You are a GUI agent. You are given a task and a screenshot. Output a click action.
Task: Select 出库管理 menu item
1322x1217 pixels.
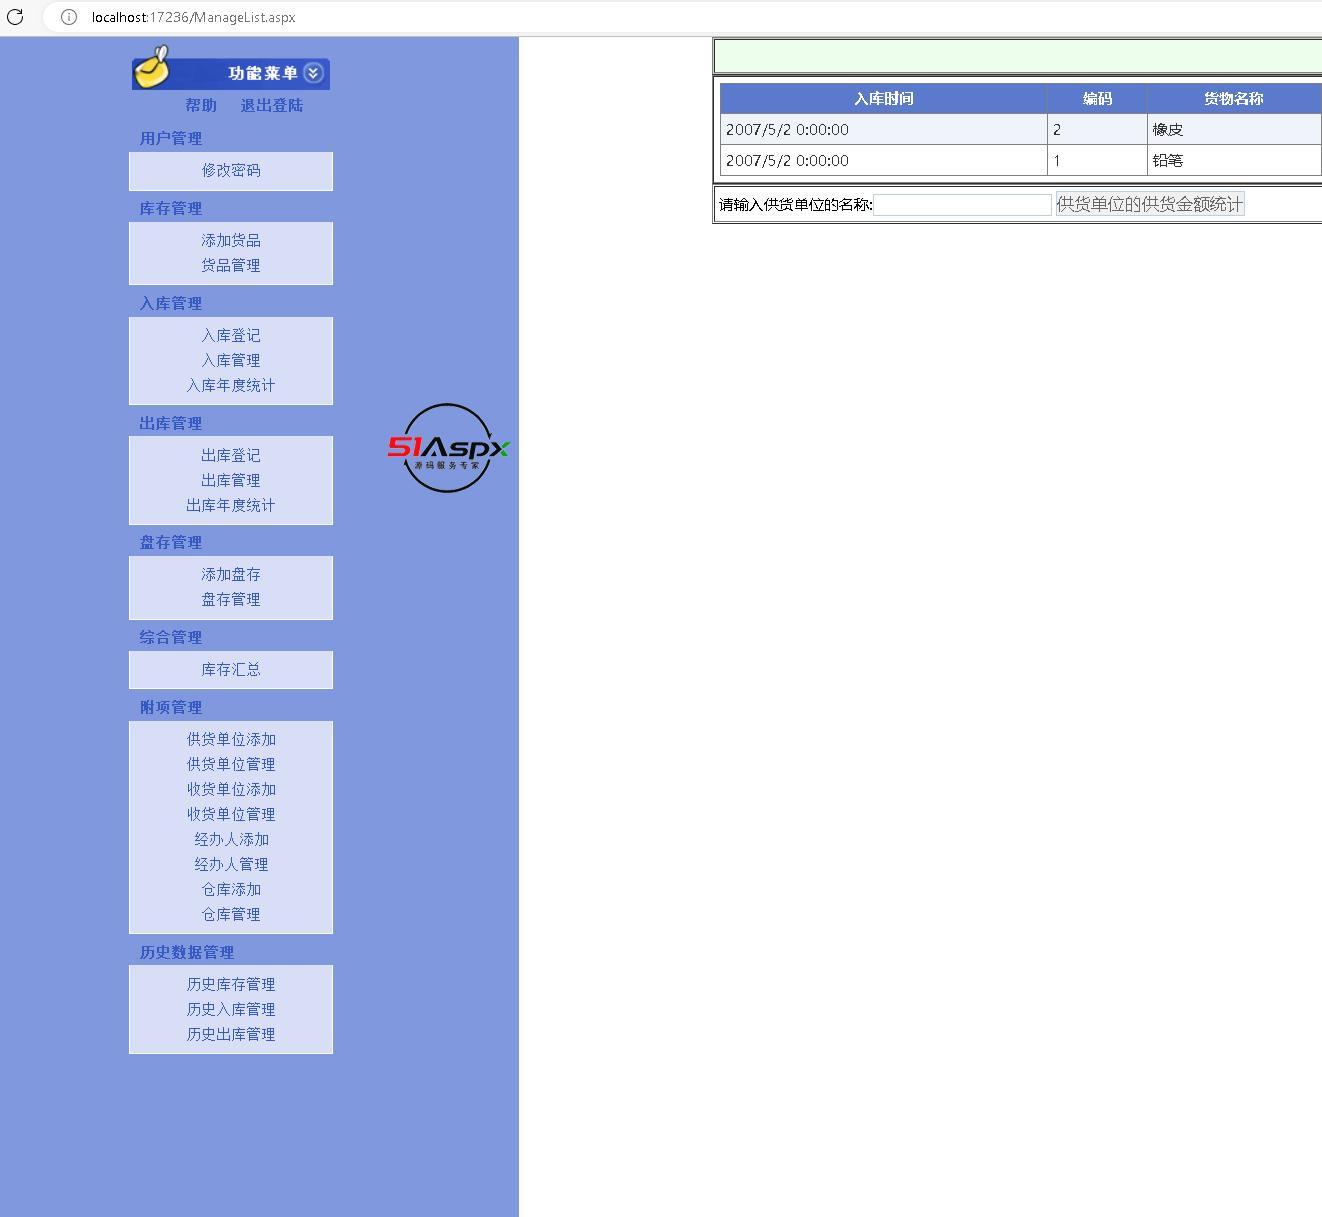231,480
